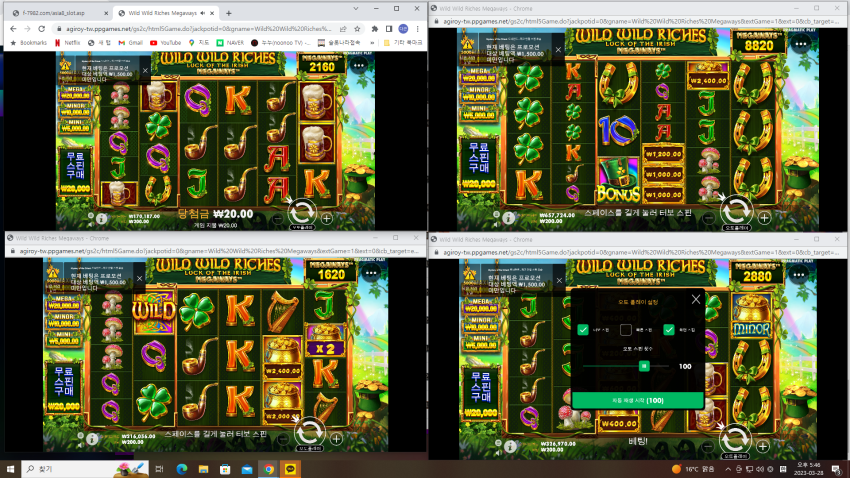The image size is (850, 478).
Task: Open the Chrome extensions puzzle icon
Action: coord(375,29)
